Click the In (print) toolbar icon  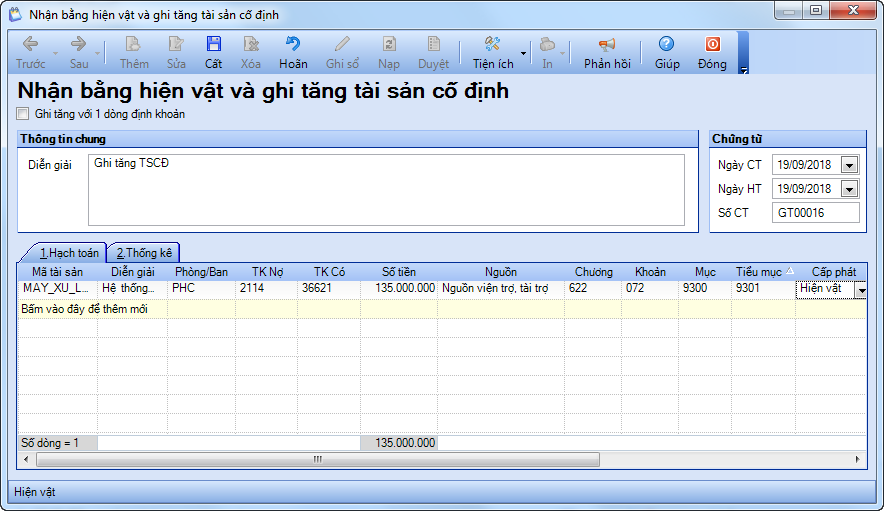point(547,52)
